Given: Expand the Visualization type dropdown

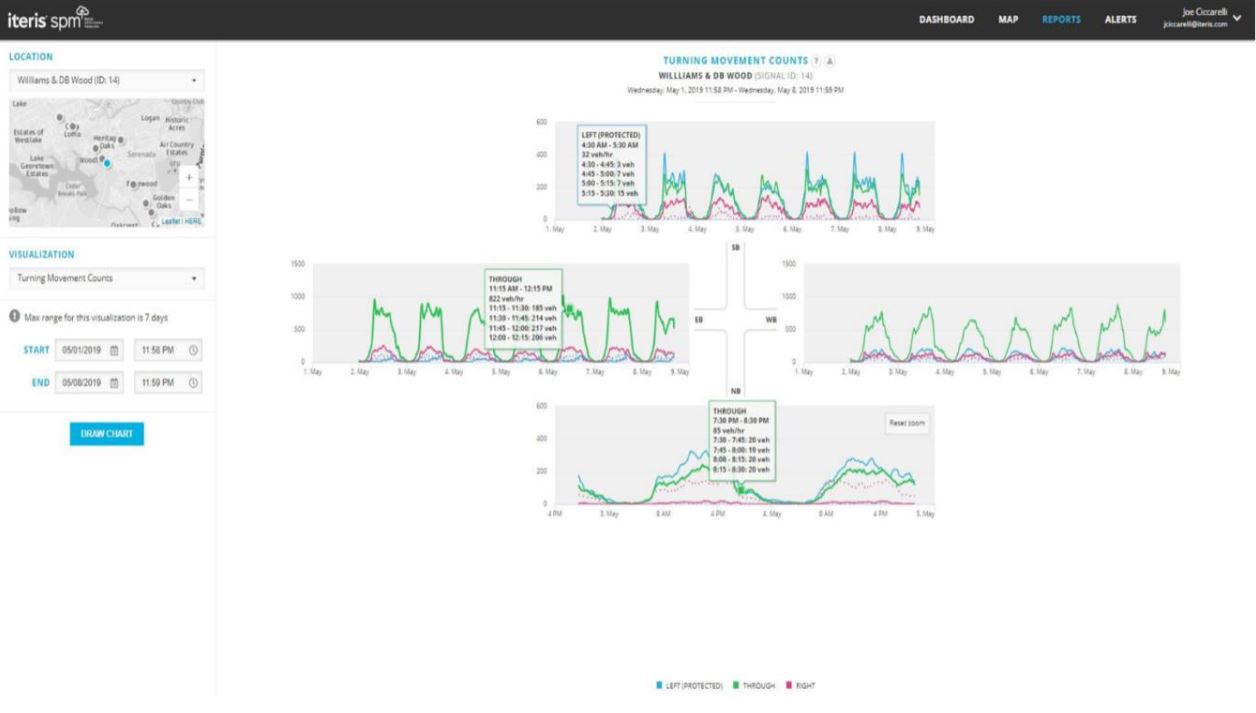Looking at the screenshot, I should point(106,278).
